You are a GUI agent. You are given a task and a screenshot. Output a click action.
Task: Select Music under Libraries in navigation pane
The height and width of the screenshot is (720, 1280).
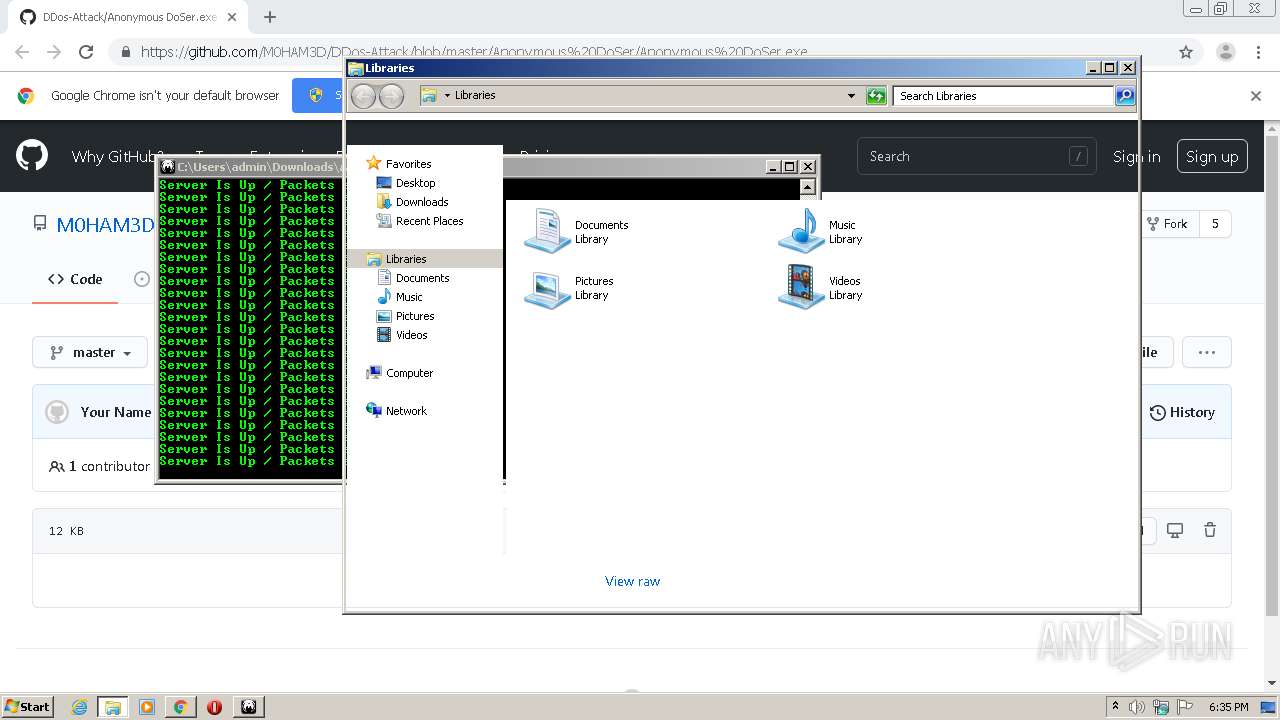coord(408,297)
